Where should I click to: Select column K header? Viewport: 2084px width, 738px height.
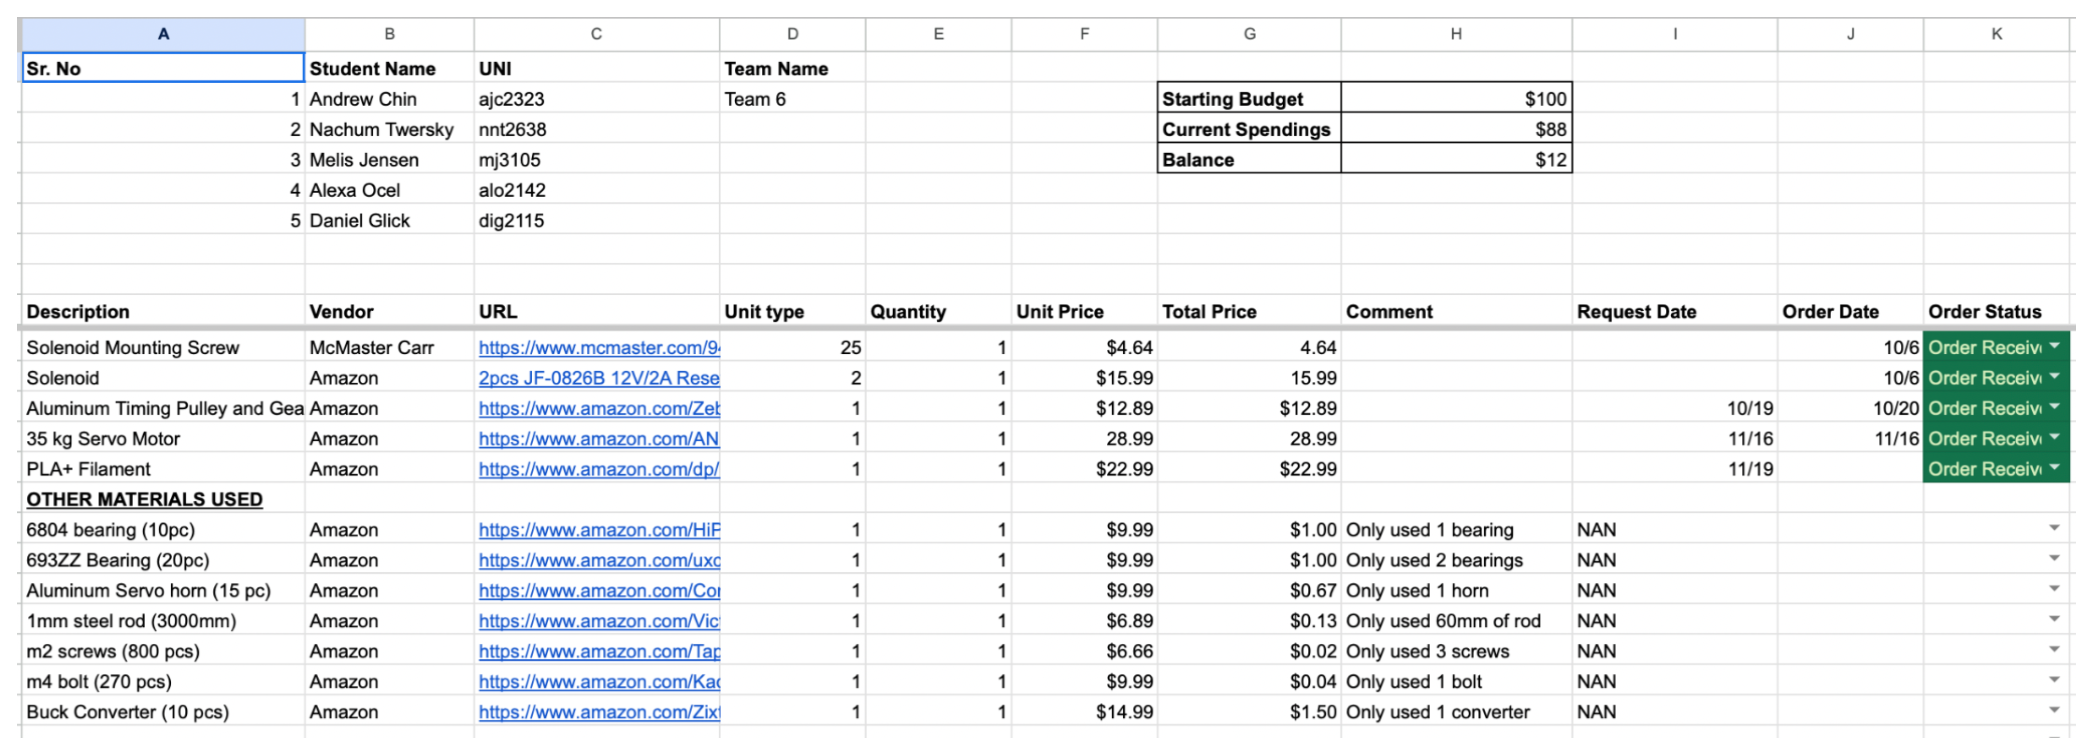tap(1996, 34)
